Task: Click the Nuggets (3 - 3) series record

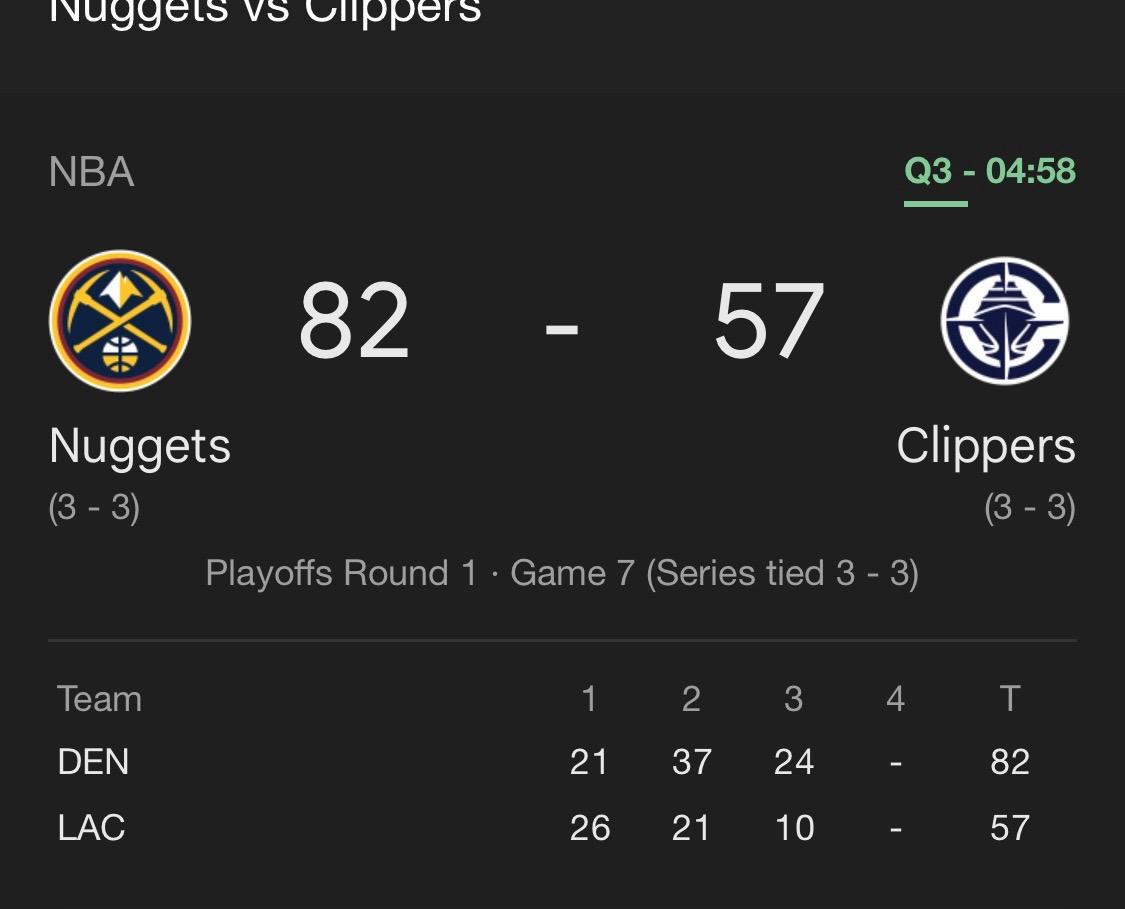Action: point(94,508)
